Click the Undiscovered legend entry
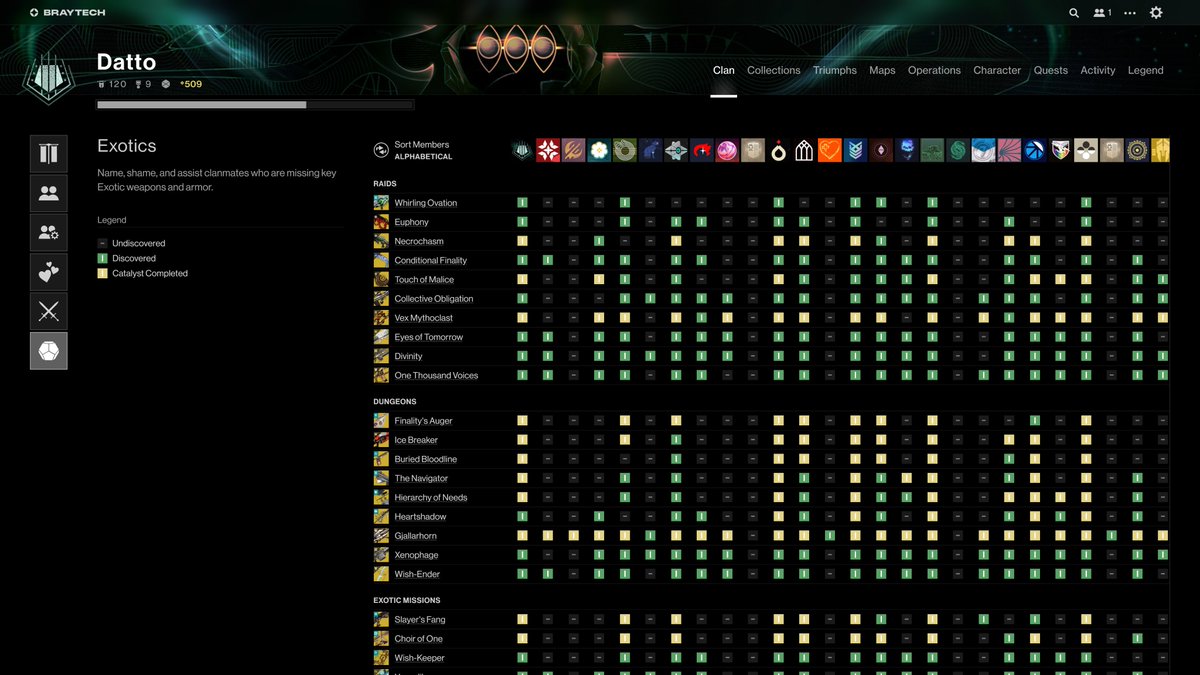 tap(131, 243)
